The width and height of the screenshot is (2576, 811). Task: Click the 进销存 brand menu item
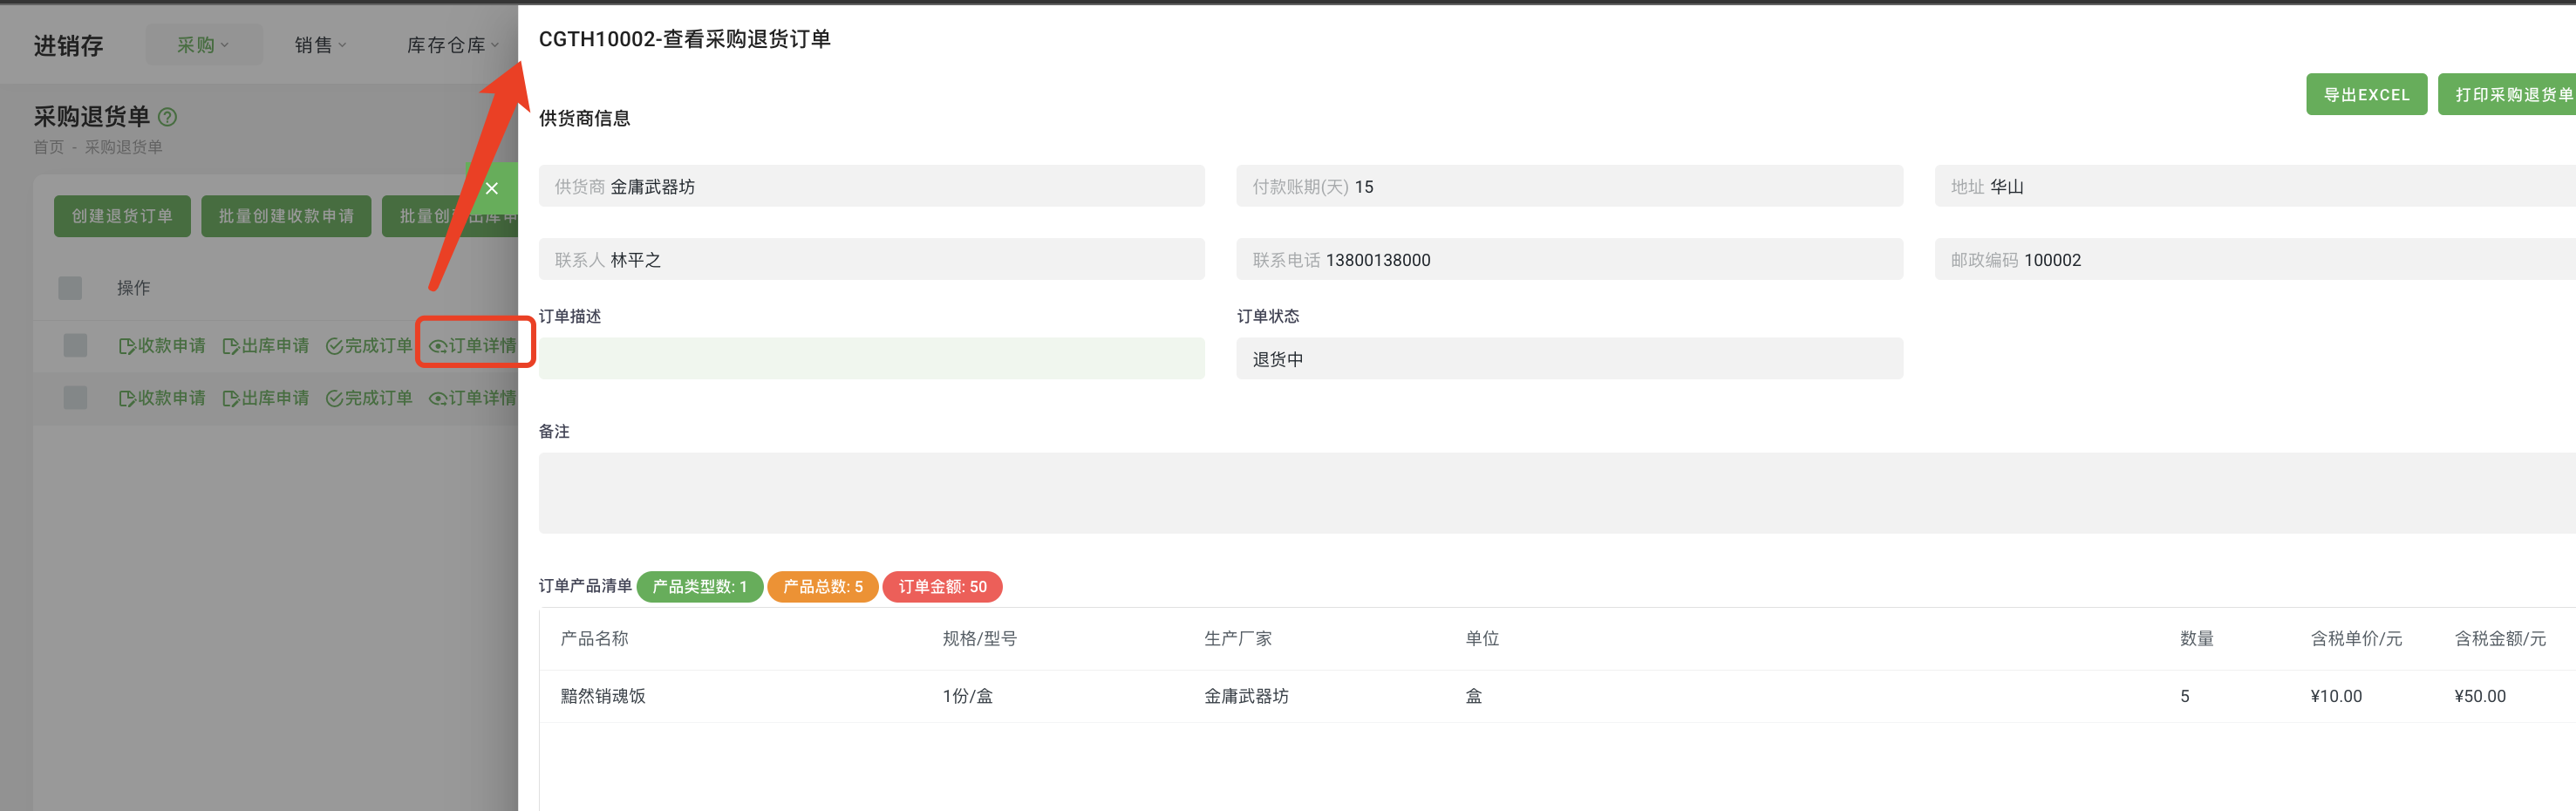coord(67,44)
